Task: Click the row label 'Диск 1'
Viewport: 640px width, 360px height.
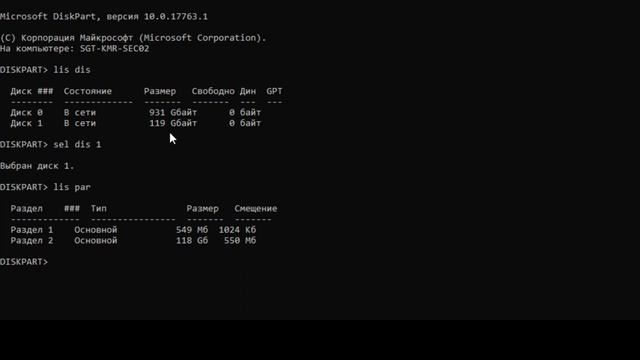Action: click(27, 123)
